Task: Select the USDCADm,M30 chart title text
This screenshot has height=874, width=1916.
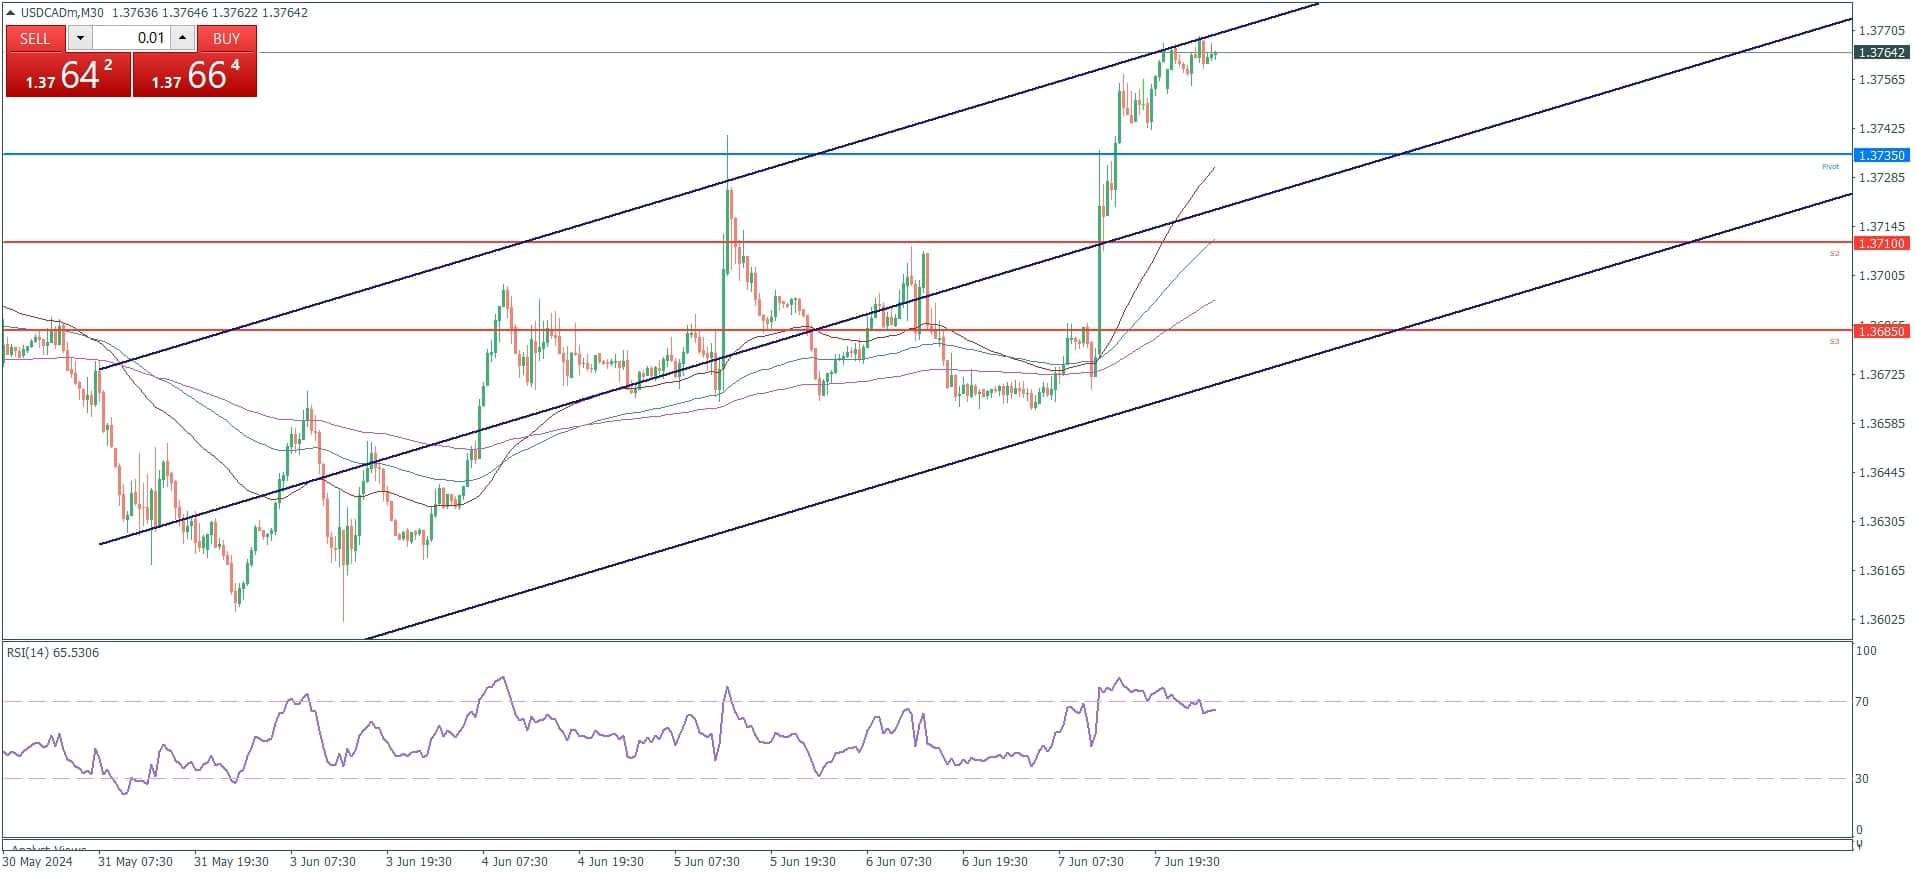Action: point(62,13)
